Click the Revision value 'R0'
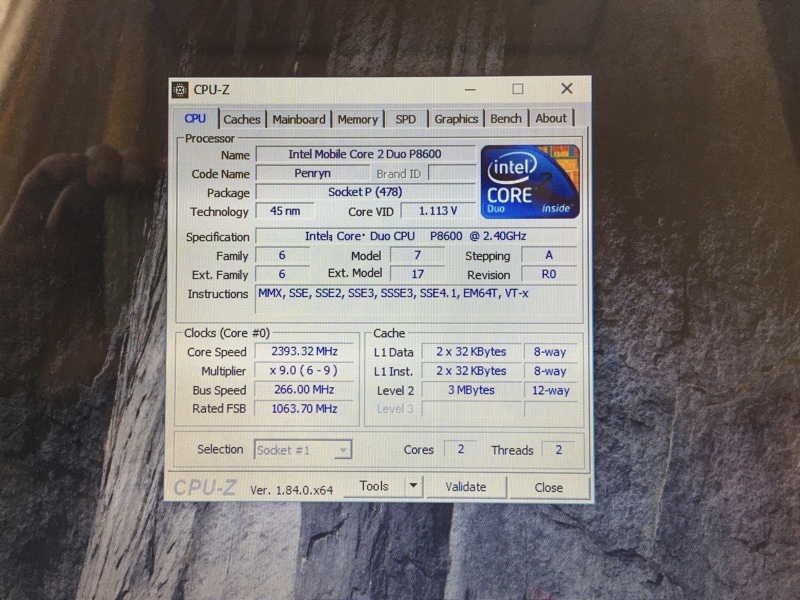The image size is (800, 600). [549, 274]
